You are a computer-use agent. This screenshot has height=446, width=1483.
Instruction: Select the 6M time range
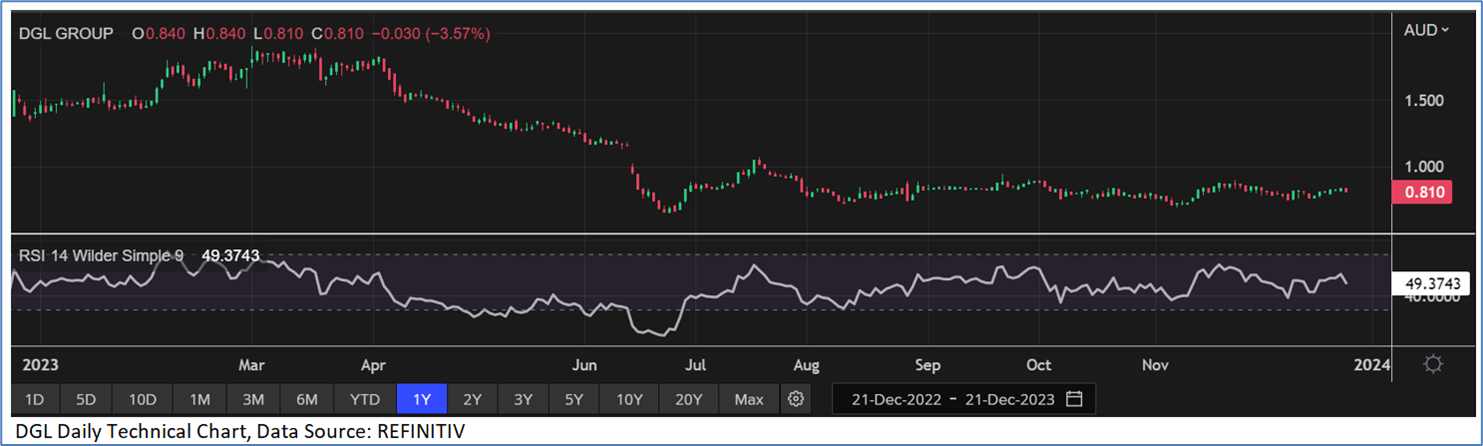click(307, 399)
